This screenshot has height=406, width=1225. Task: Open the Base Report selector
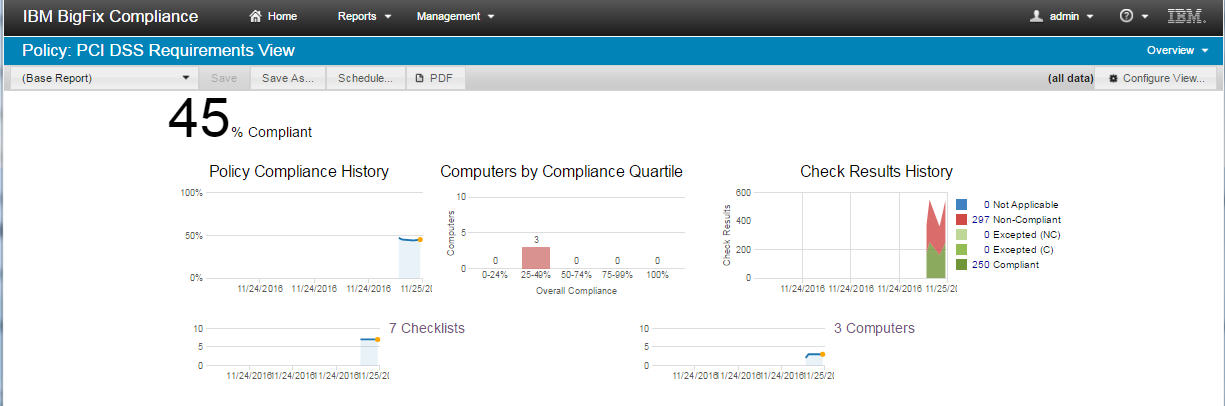coord(105,78)
